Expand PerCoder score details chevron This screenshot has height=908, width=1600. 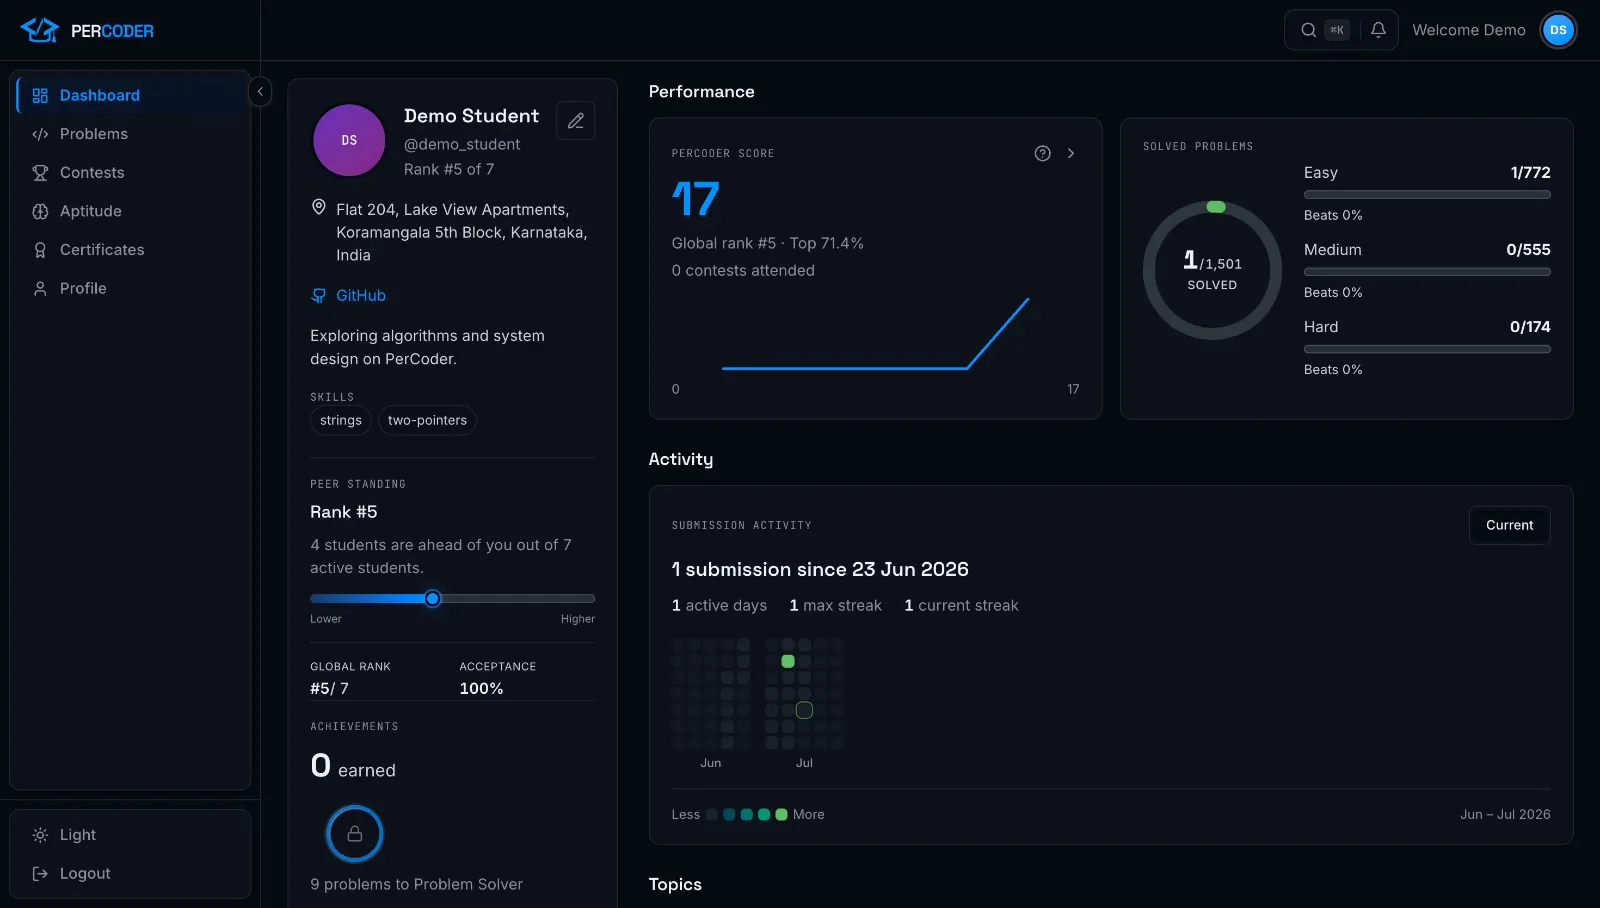pyautogui.click(x=1071, y=154)
